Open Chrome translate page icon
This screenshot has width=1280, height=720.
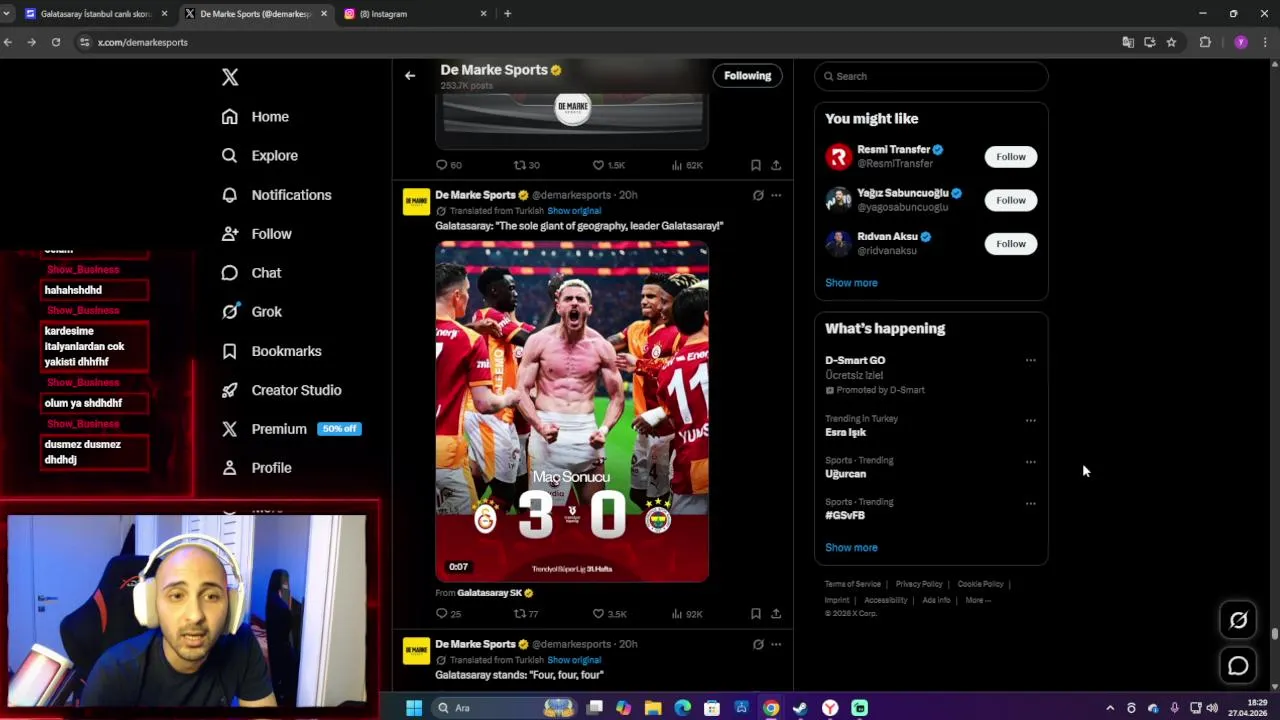tap(1128, 42)
